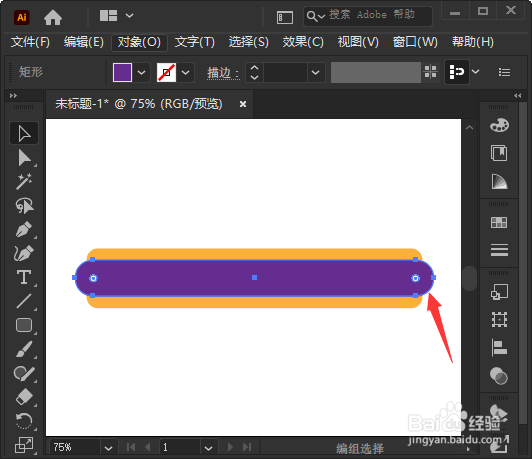Click the 描边 stroke label link
Screen dimensions: 532x459
click(223, 73)
